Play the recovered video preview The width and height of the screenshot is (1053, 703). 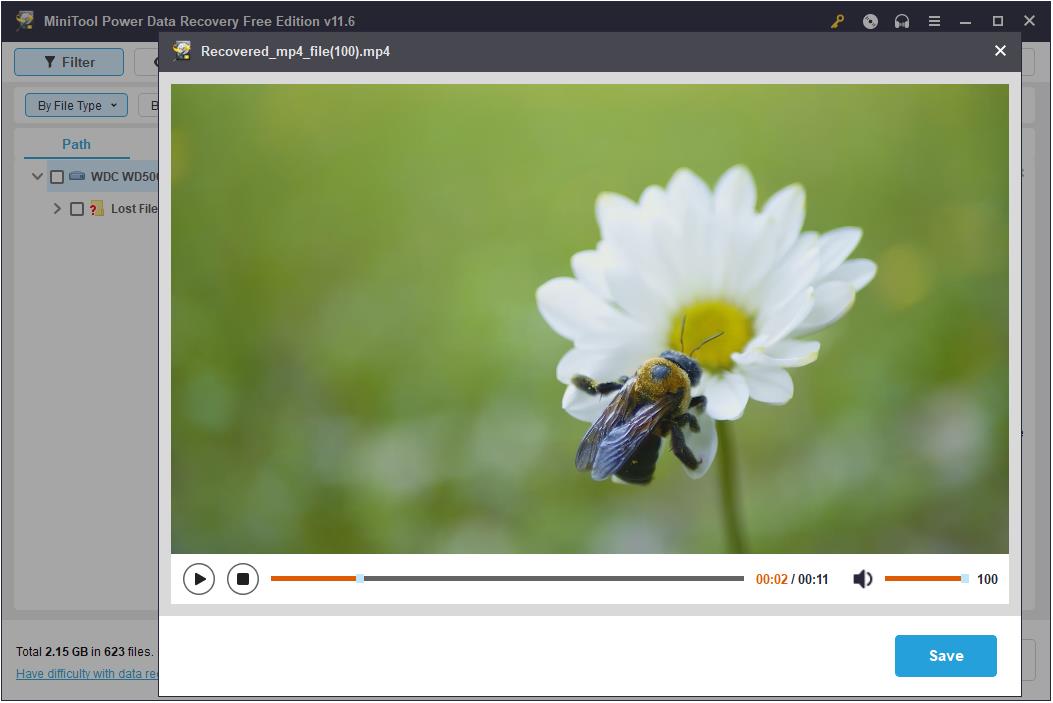click(199, 579)
